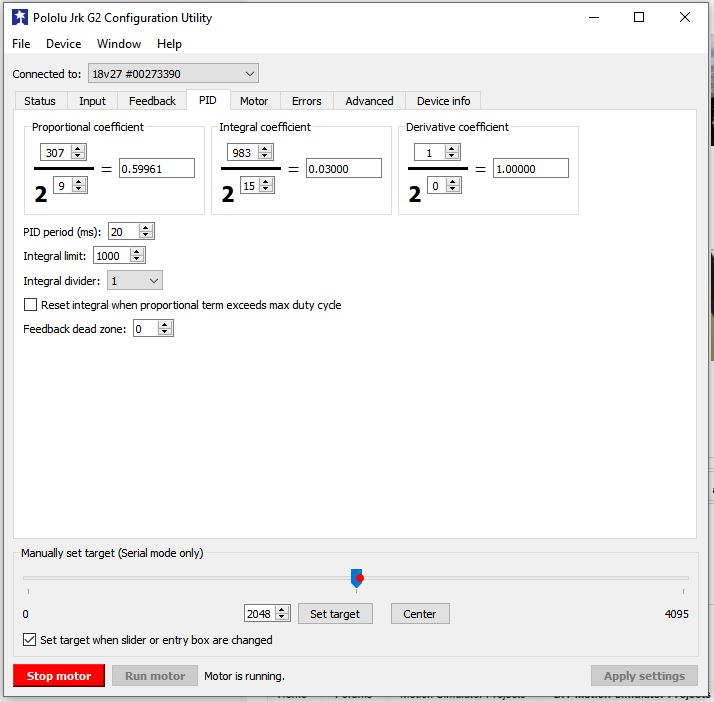Image resolution: width=714 pixels, height=702 pixels.
Task: Click the proportional multiplier field showing 307
Action: coord(56,153)
